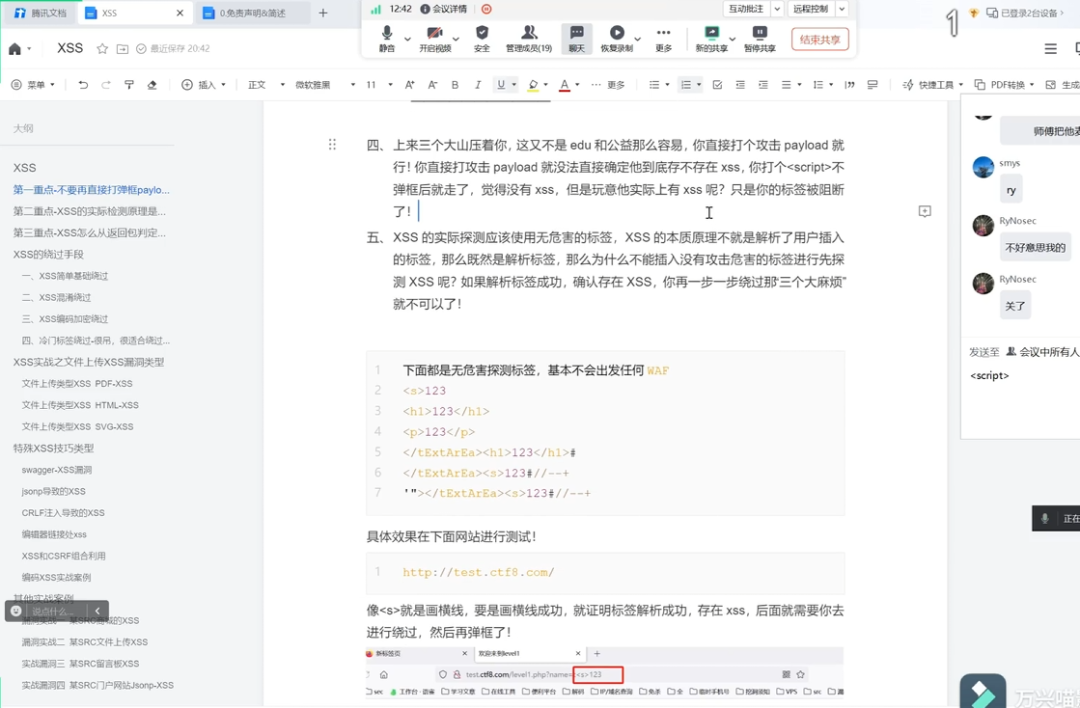Toggle underline formatting

point(501,85)
